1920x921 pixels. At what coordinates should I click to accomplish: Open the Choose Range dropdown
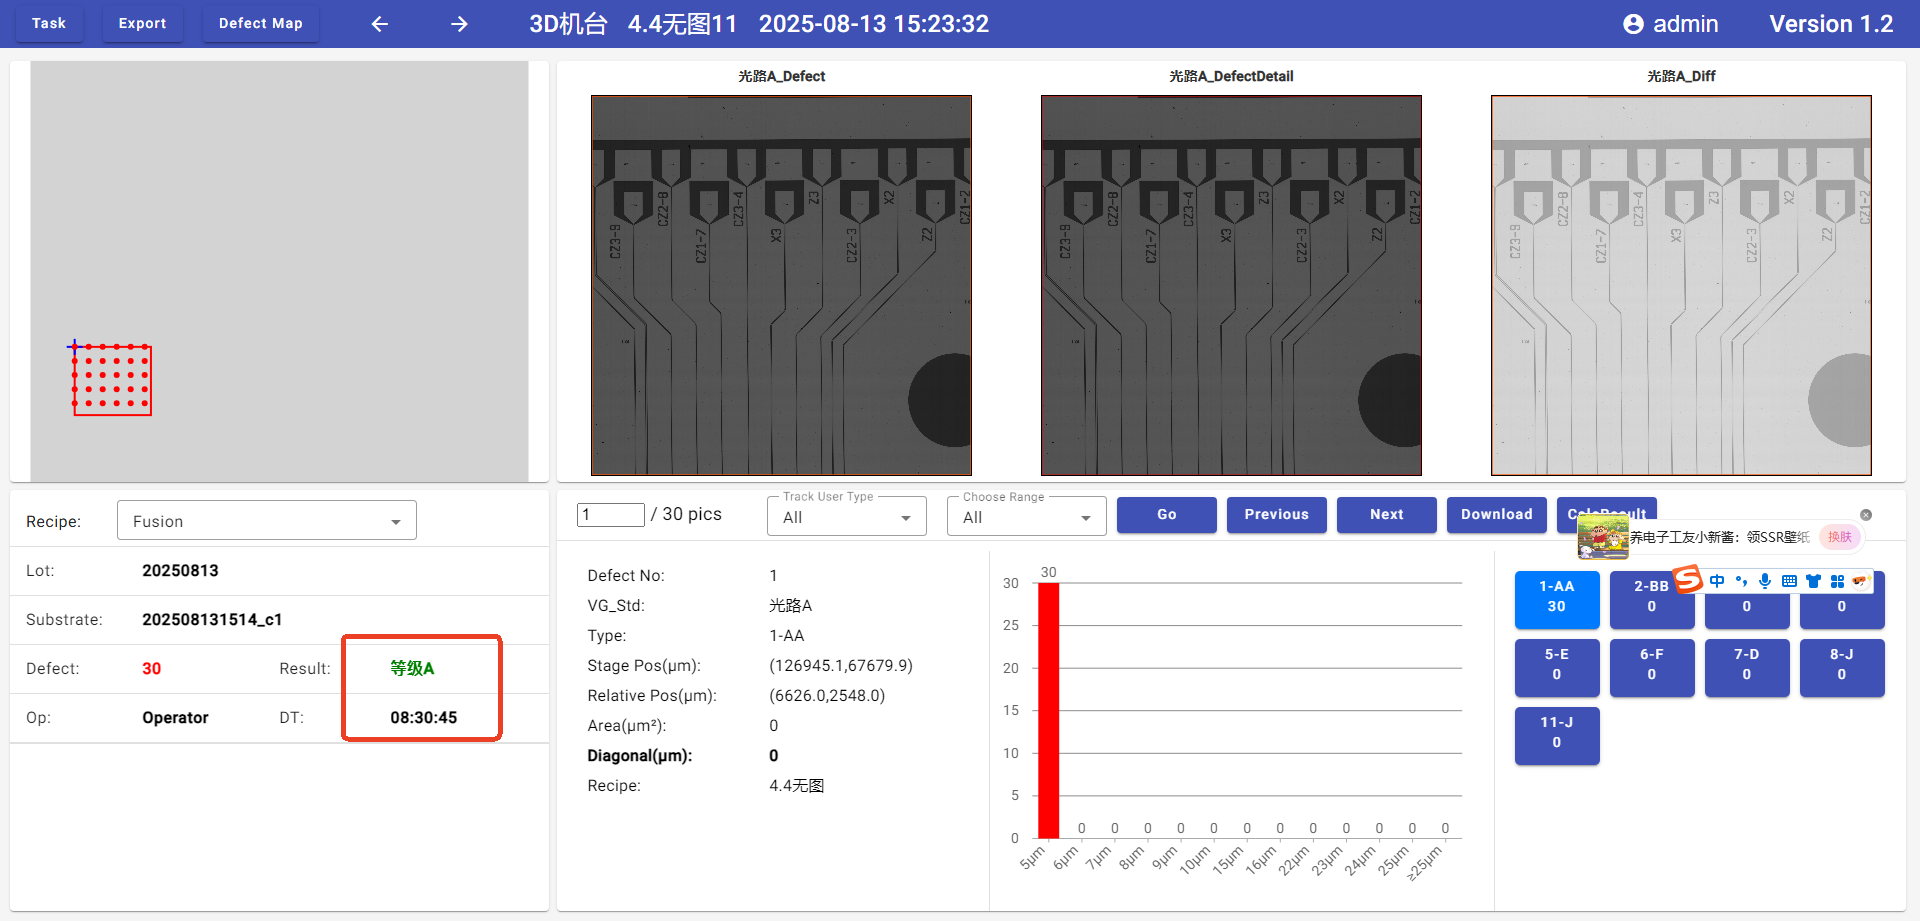pyautogui.click(x=1026, y=517)
